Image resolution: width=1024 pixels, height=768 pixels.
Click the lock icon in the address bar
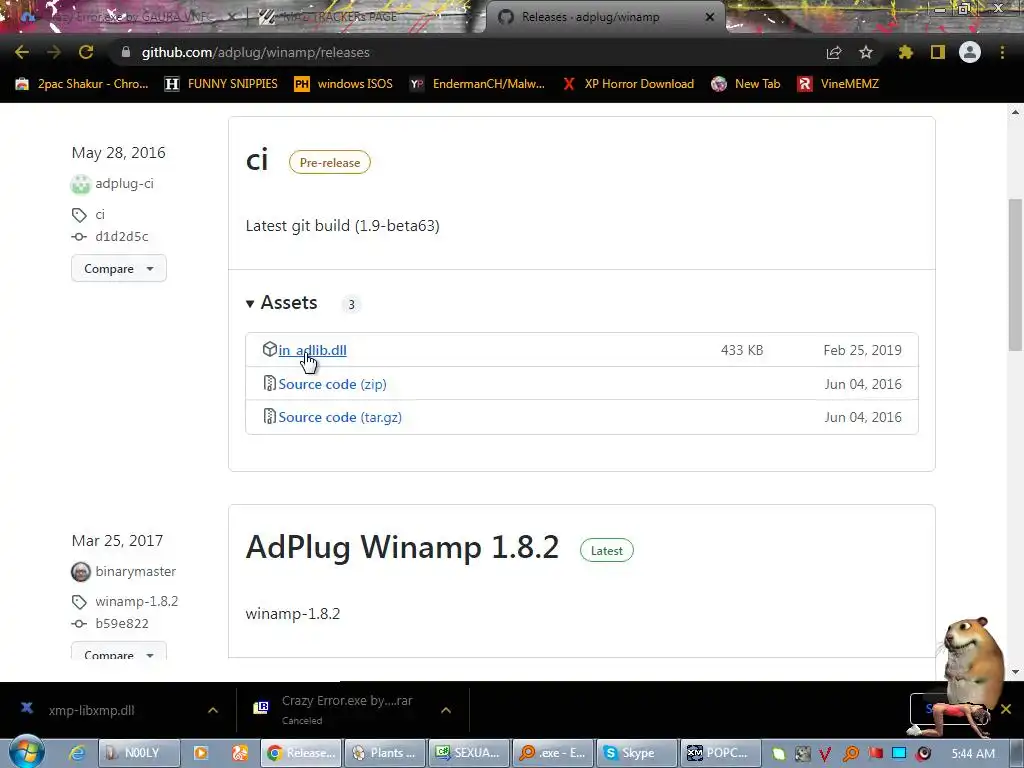click(x=126, y=52)
